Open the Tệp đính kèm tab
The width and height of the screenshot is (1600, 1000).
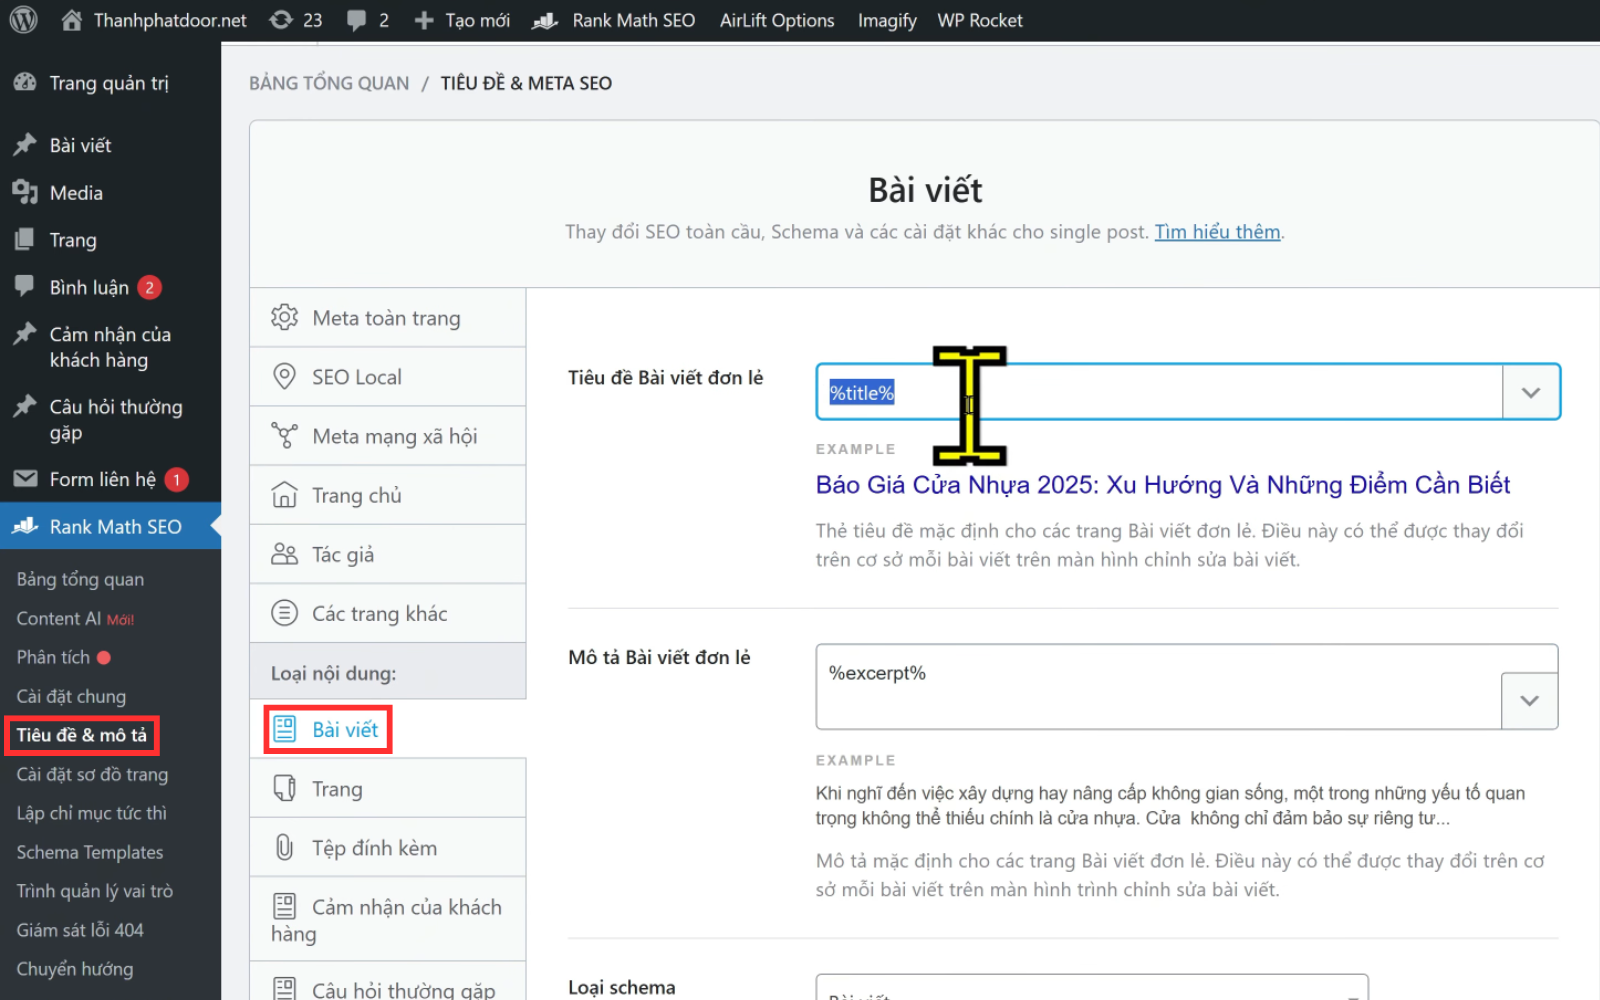pos(387,848)
